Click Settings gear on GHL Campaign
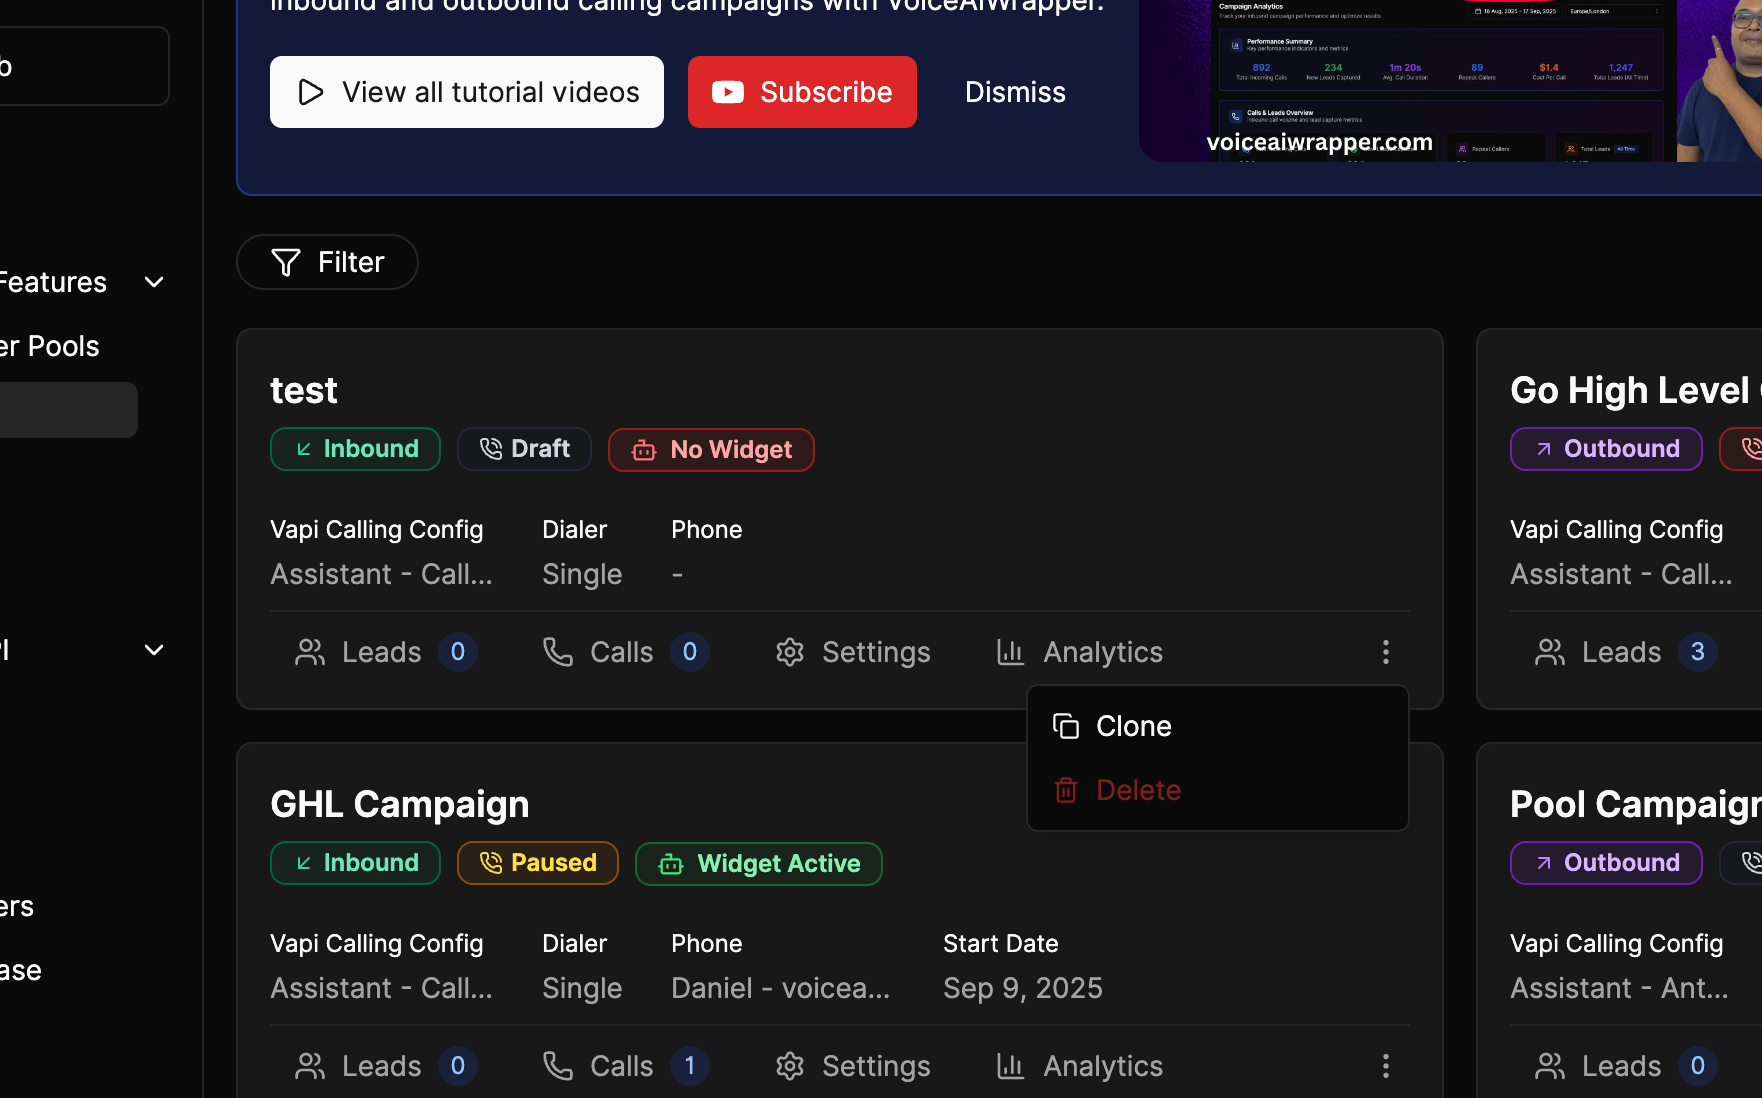The image size is (1762, 1098). pyautogui.click(x=853, y=1066)
